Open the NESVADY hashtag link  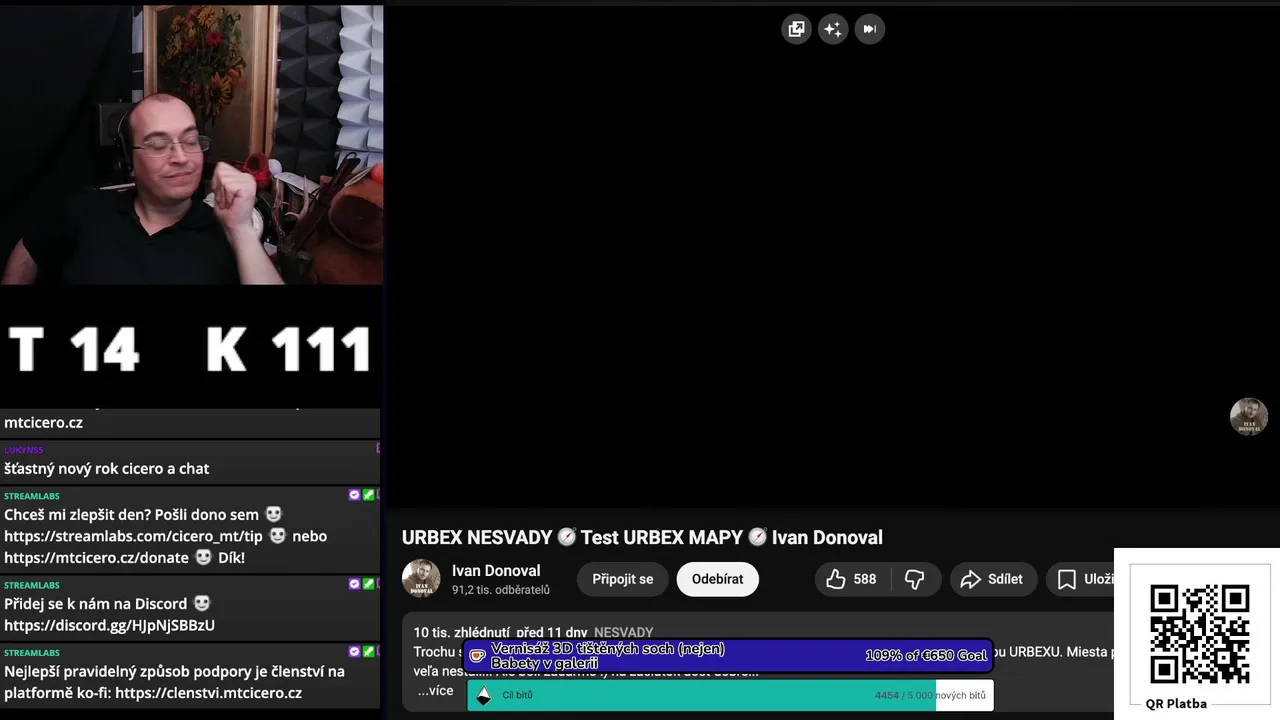(x=623, y=633)
